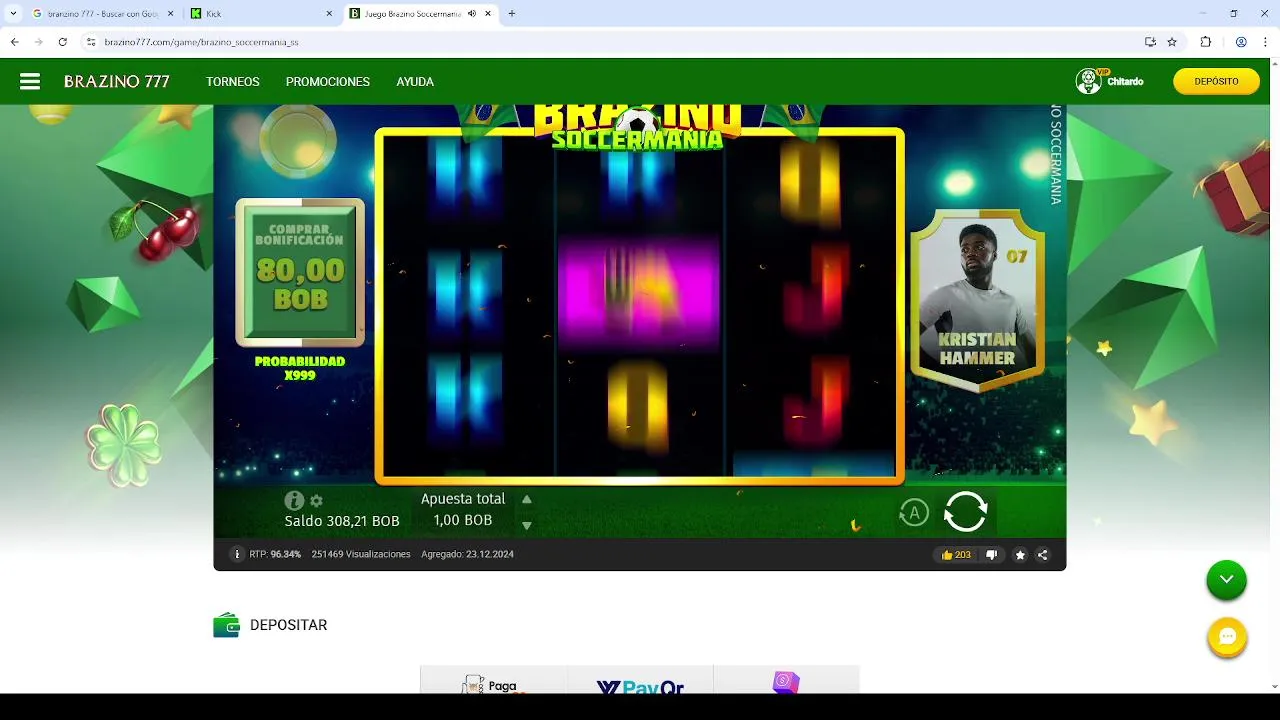Show RTP info icon in game footer
The width and height of the screenshot is (1280, 720).
point(237,554)
